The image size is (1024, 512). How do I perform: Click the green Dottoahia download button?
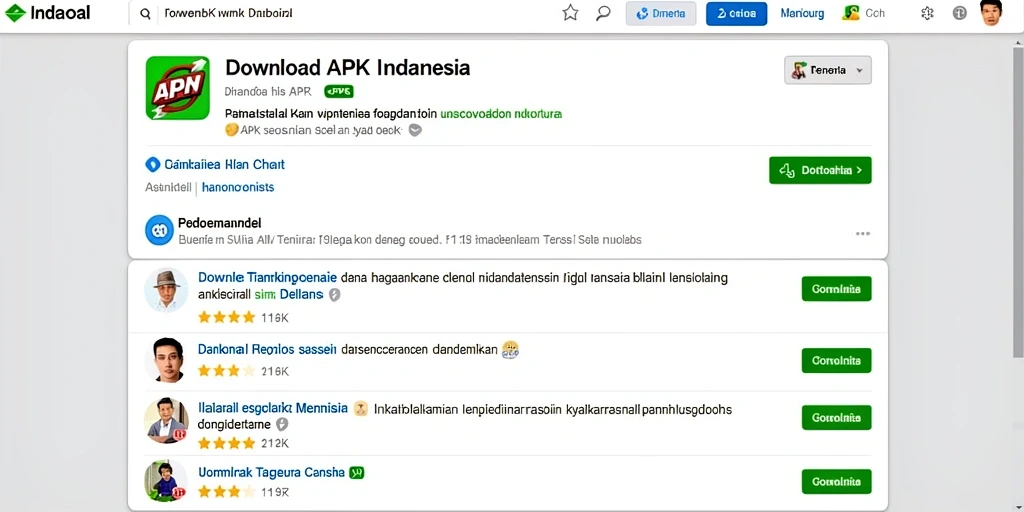tap(820, 170)
